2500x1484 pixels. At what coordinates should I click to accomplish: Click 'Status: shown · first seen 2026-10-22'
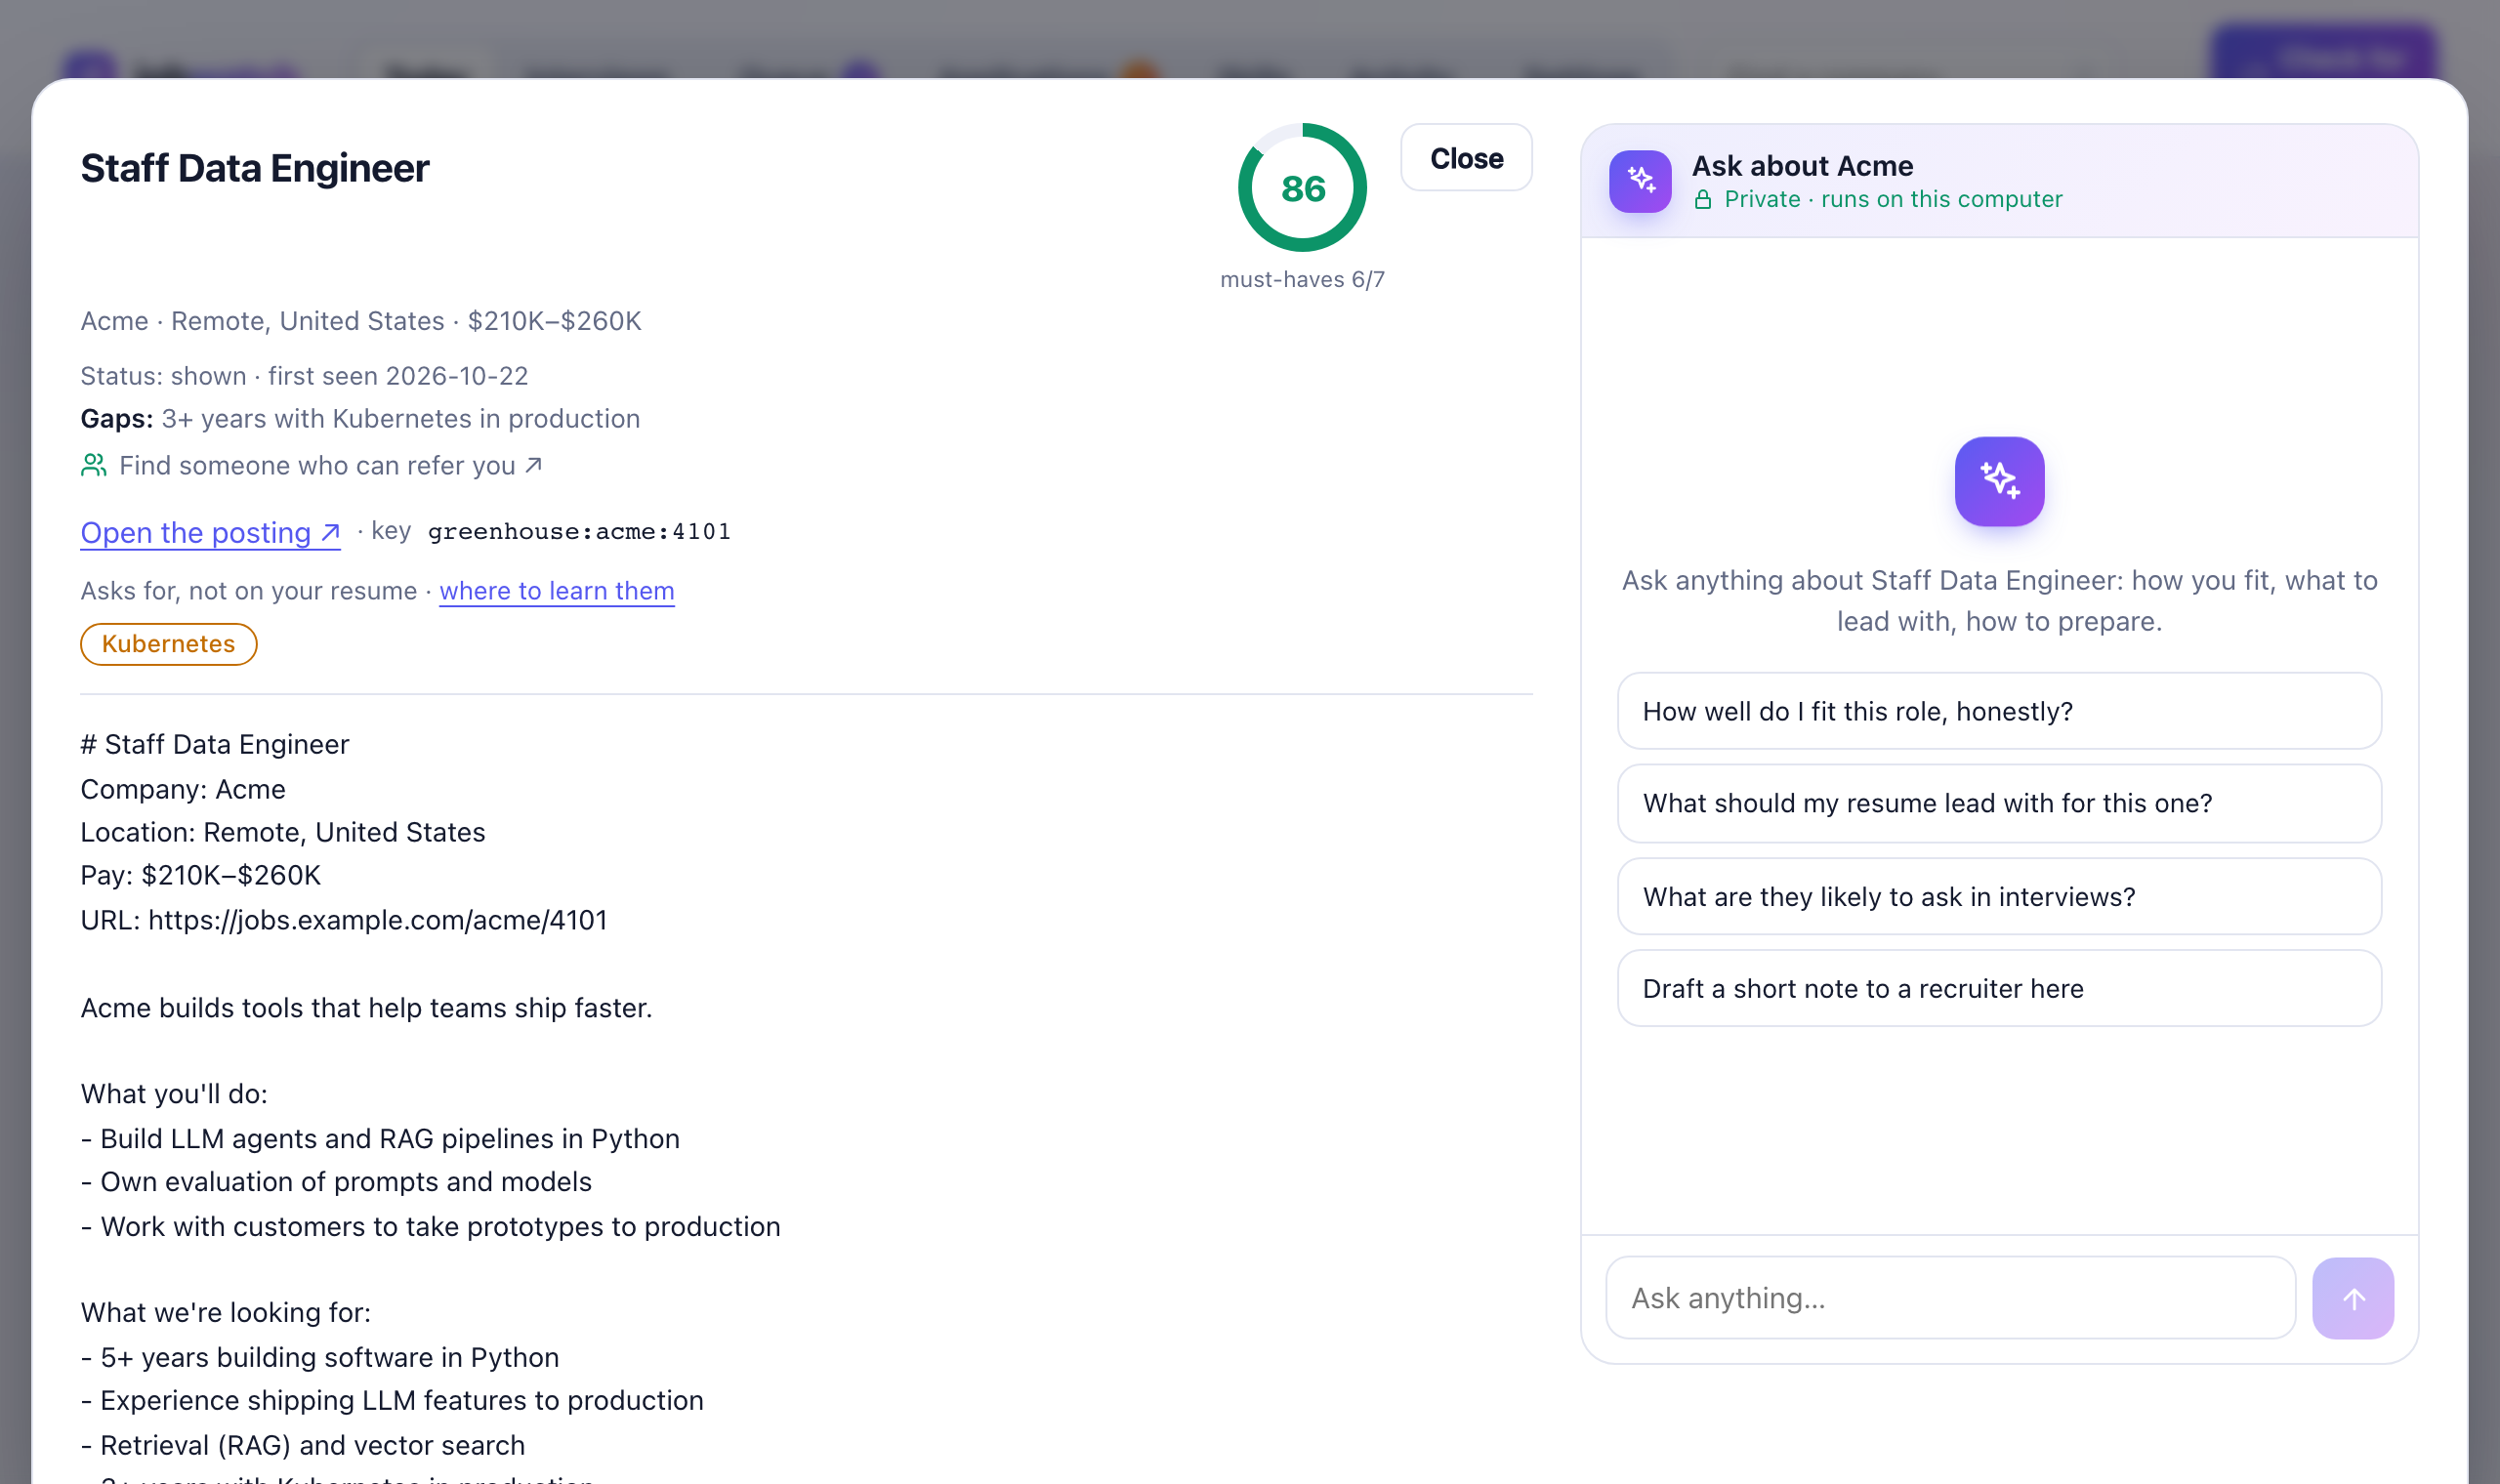[x=304, y=376]
